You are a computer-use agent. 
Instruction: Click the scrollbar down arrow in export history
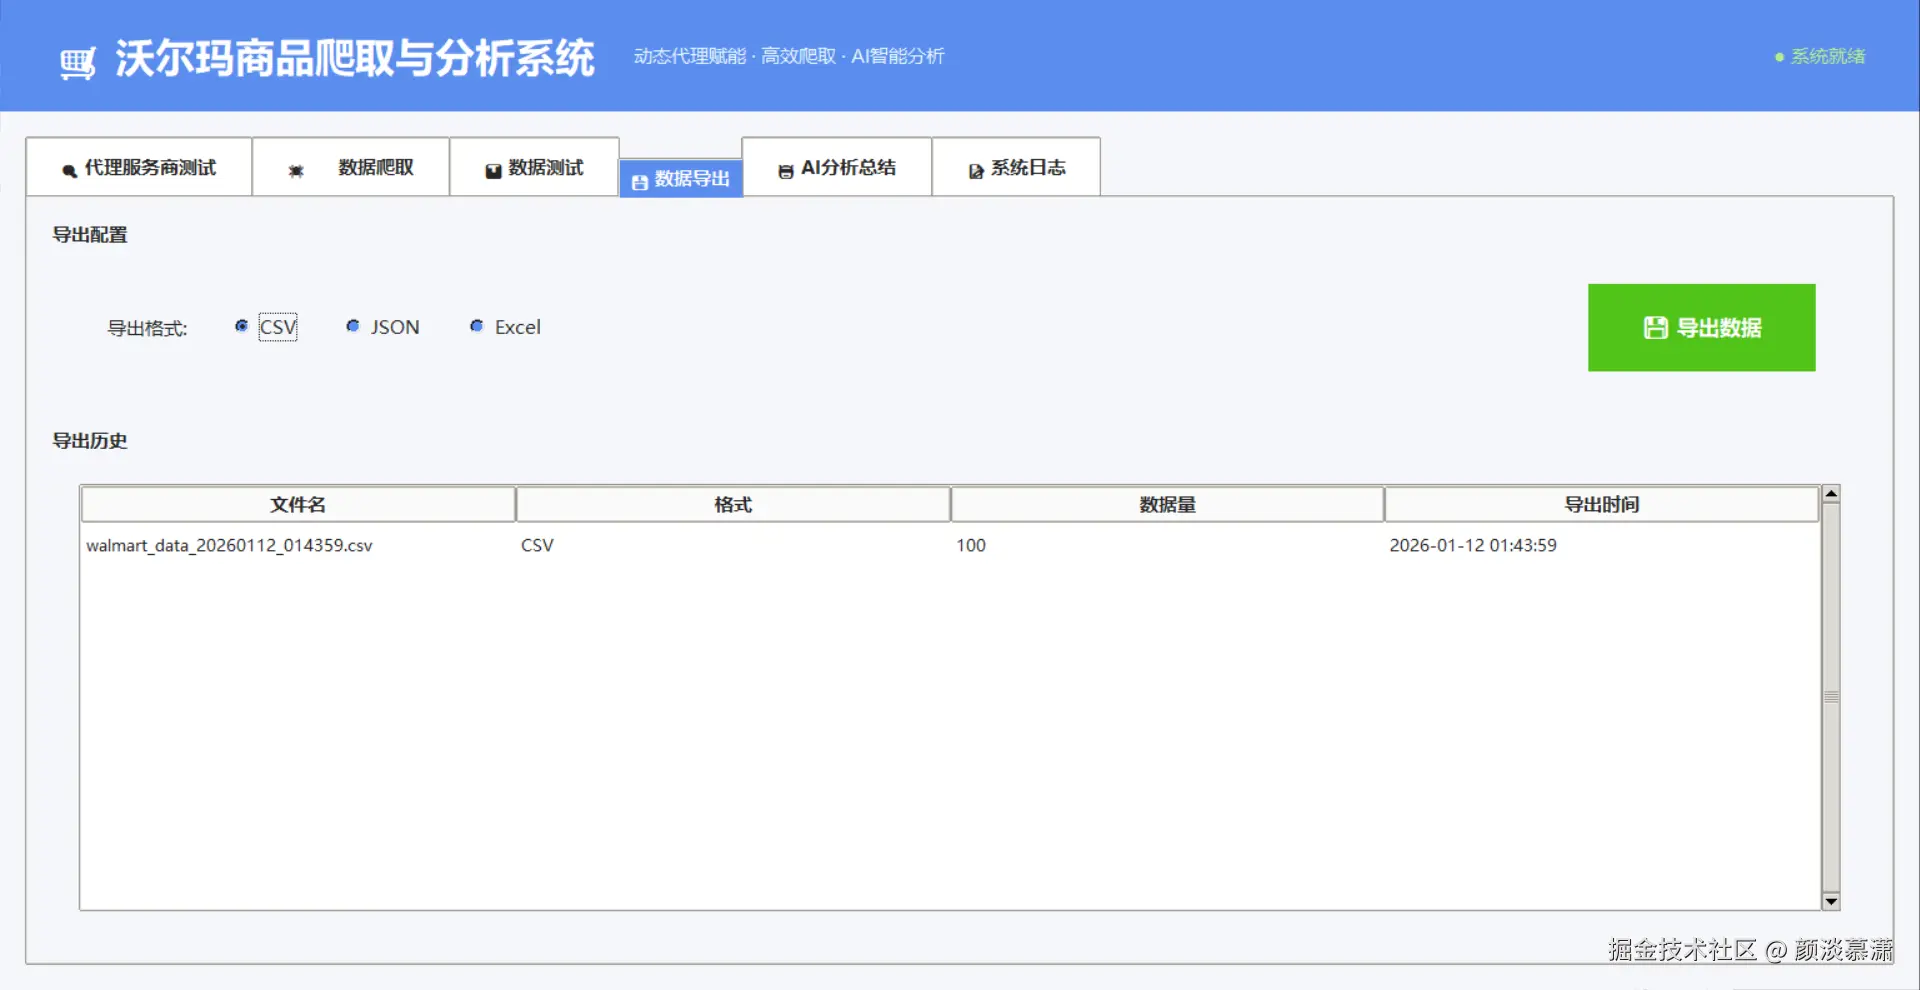[x=1831, y=901]
